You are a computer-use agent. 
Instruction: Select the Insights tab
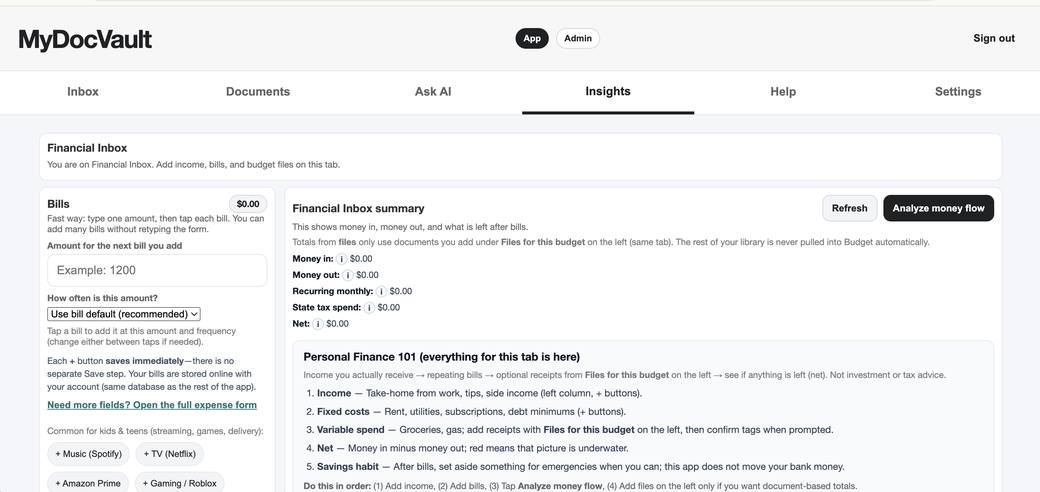[x=608, y=92]
